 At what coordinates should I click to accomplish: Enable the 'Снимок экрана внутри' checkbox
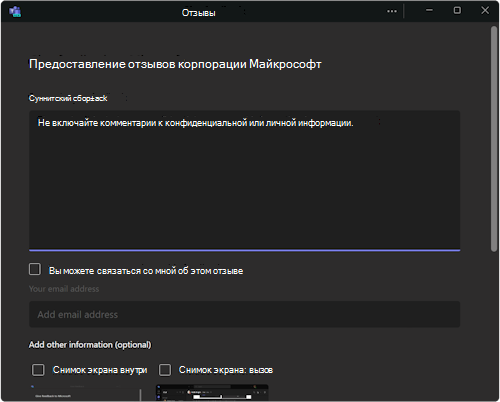[38, 370]
